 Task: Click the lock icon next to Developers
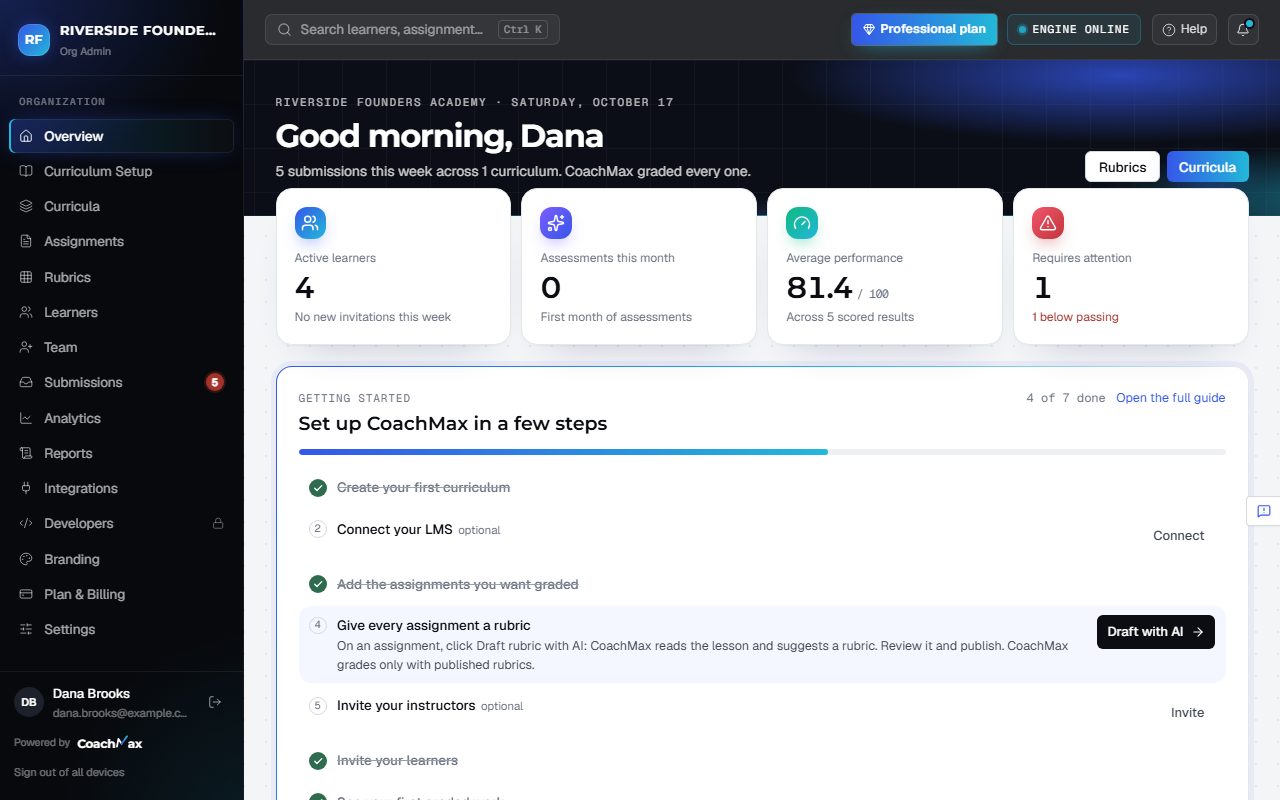click(x=218, y=523)
